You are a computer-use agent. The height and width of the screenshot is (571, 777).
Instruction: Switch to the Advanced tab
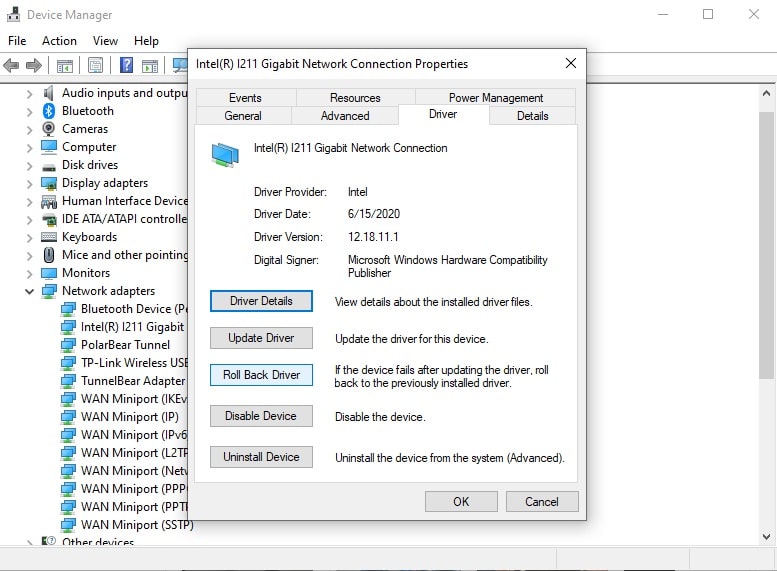click(345, 115)
